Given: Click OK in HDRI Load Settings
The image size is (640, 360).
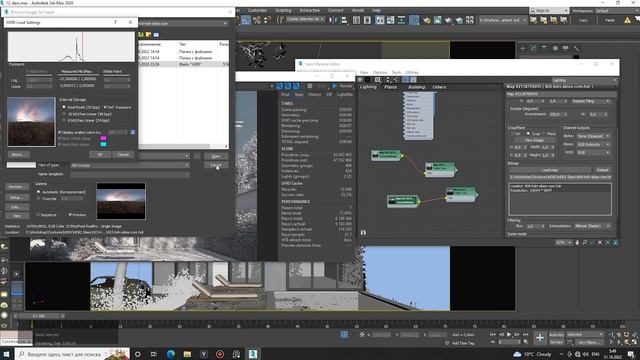Looking at the screenshot, I should 100,155.
